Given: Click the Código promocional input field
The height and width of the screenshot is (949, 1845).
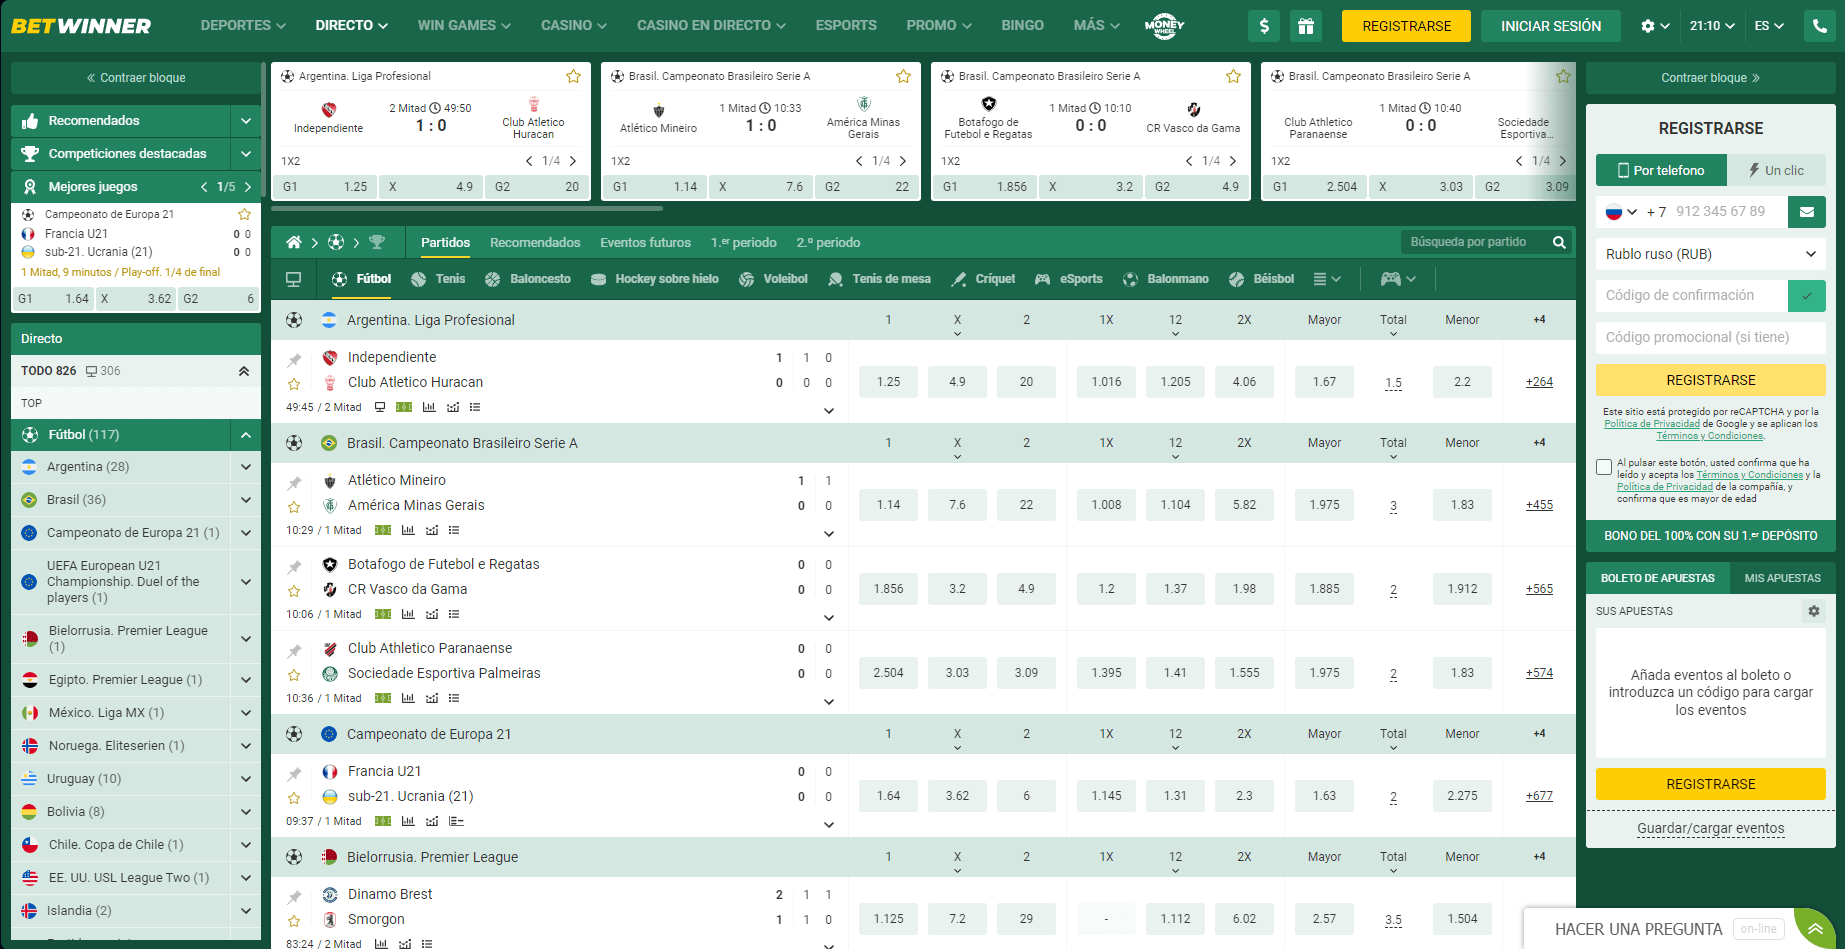Looking at the screenshot, I should click(1710, 337).
